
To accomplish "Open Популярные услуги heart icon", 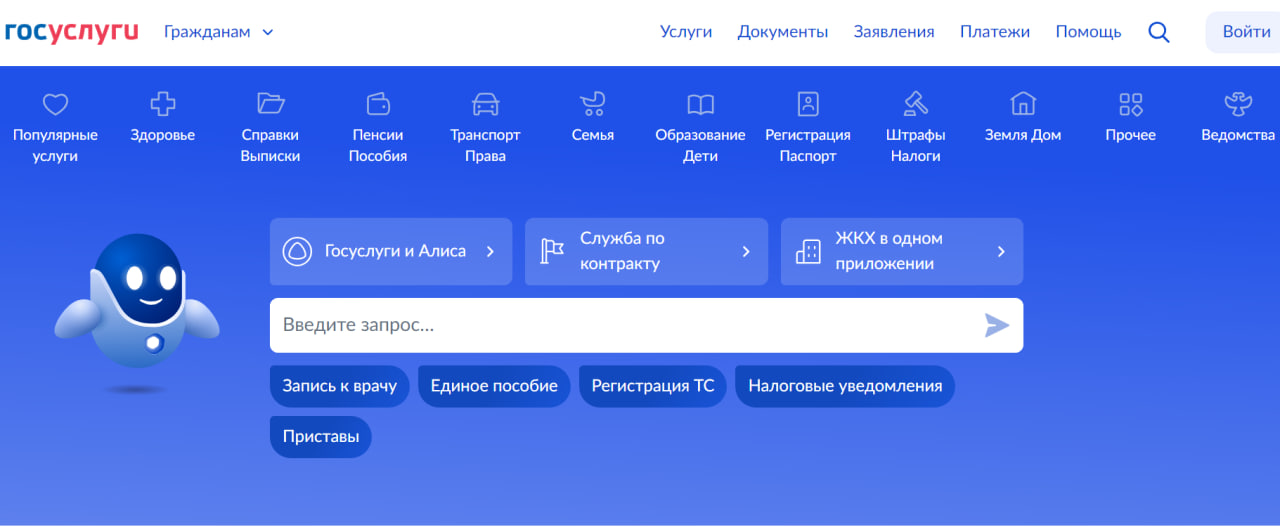I will pyautogui.click(x=55, y=103).
